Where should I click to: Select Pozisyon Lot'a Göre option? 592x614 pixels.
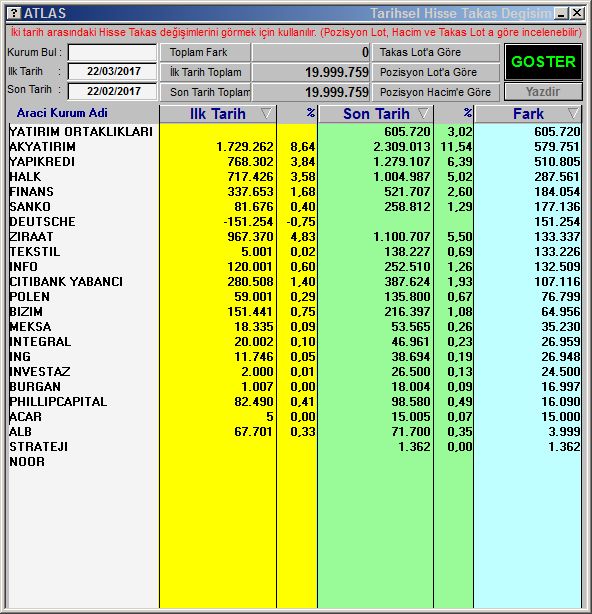pos(436,72)
